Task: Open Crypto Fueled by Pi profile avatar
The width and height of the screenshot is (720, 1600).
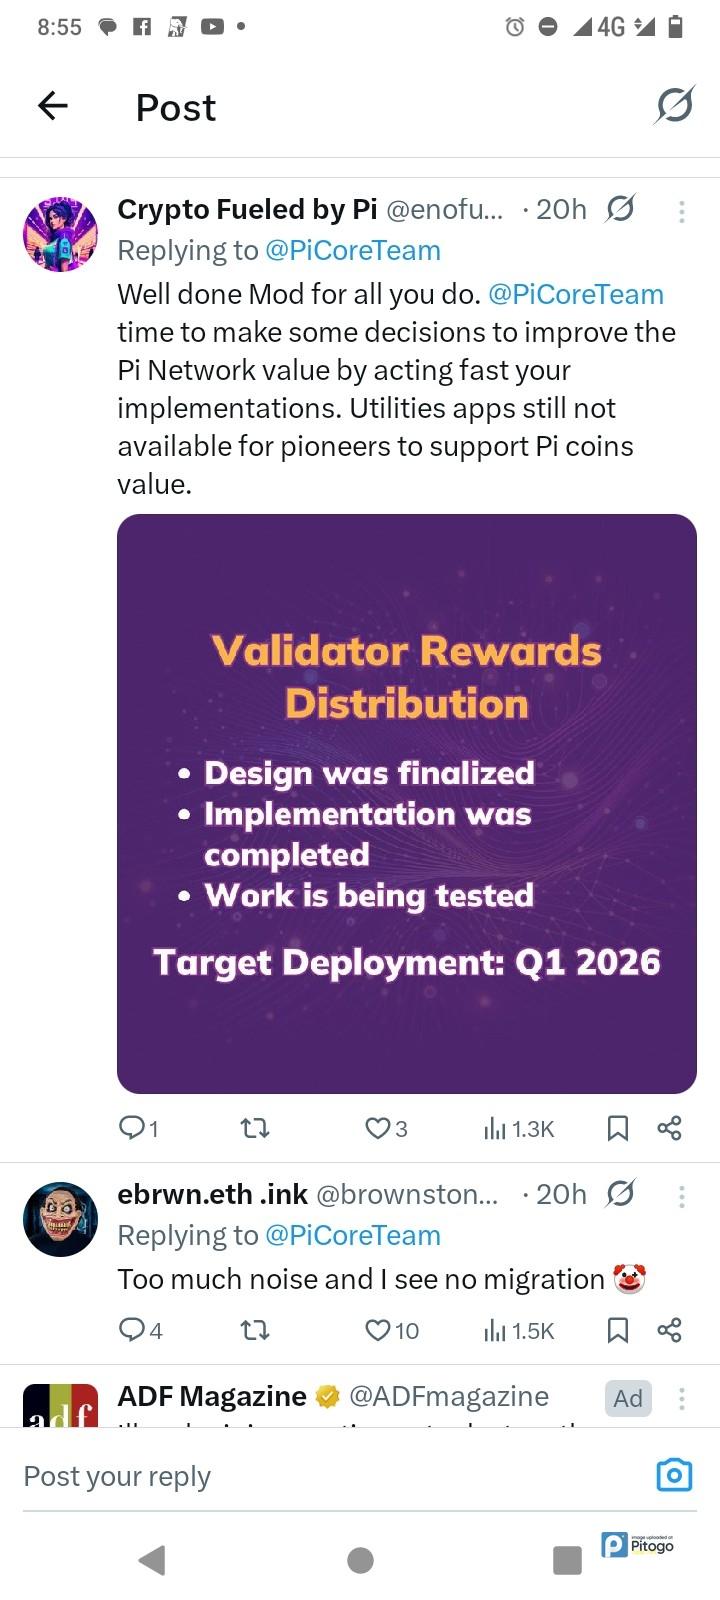Action: click(x=60, y=234)
